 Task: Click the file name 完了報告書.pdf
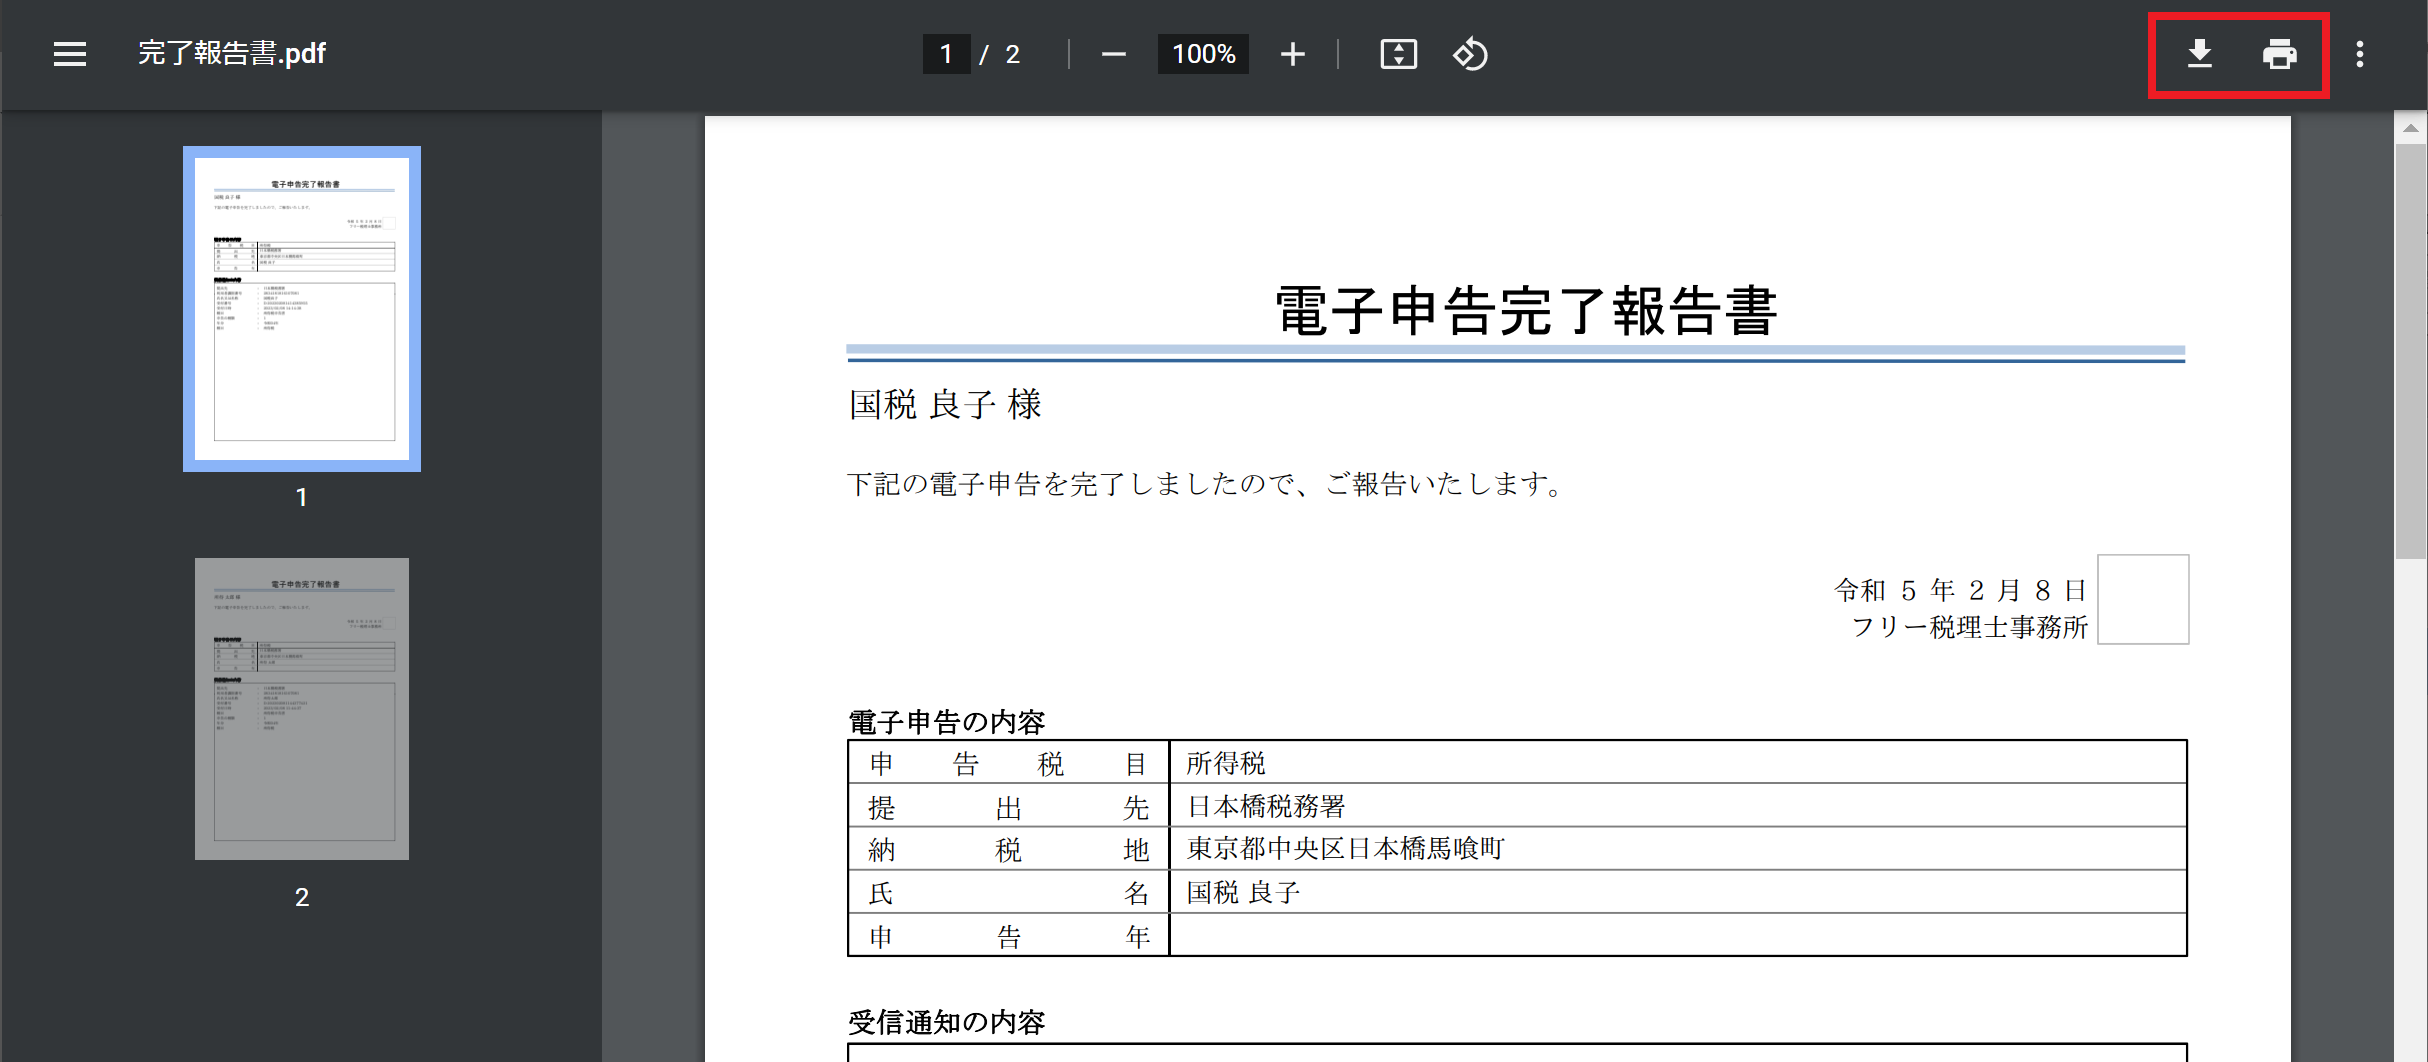(x=232, y=54)
